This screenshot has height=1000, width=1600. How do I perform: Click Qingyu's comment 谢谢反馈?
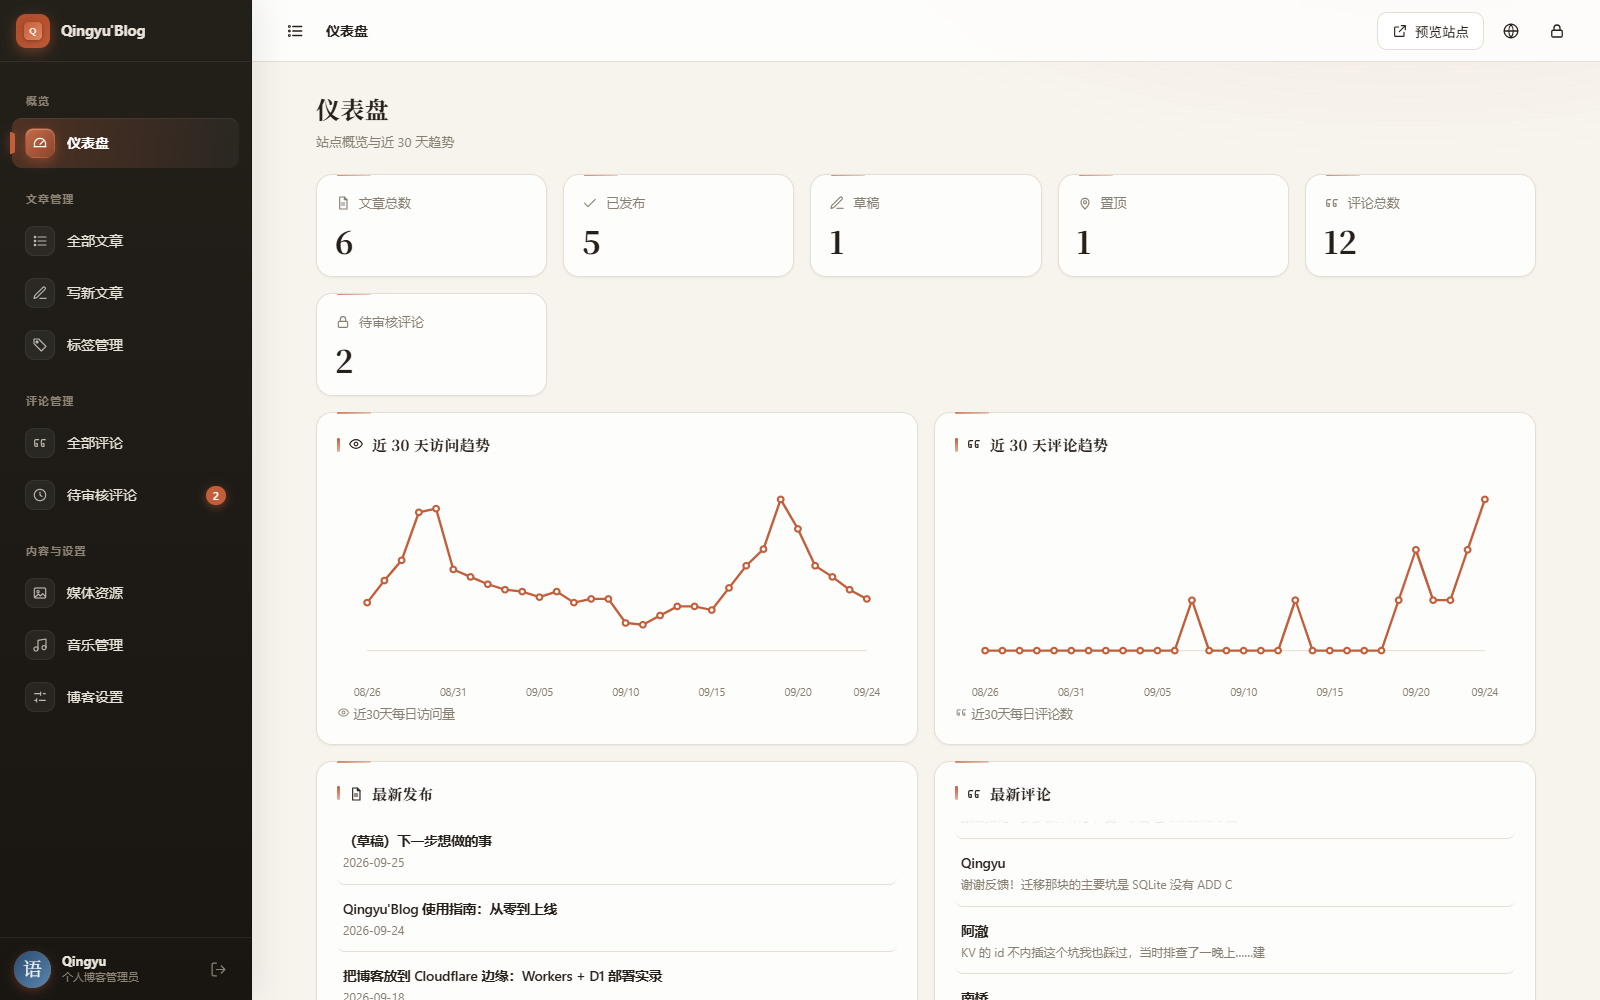pyautogui.click(x=1235, y=873)
